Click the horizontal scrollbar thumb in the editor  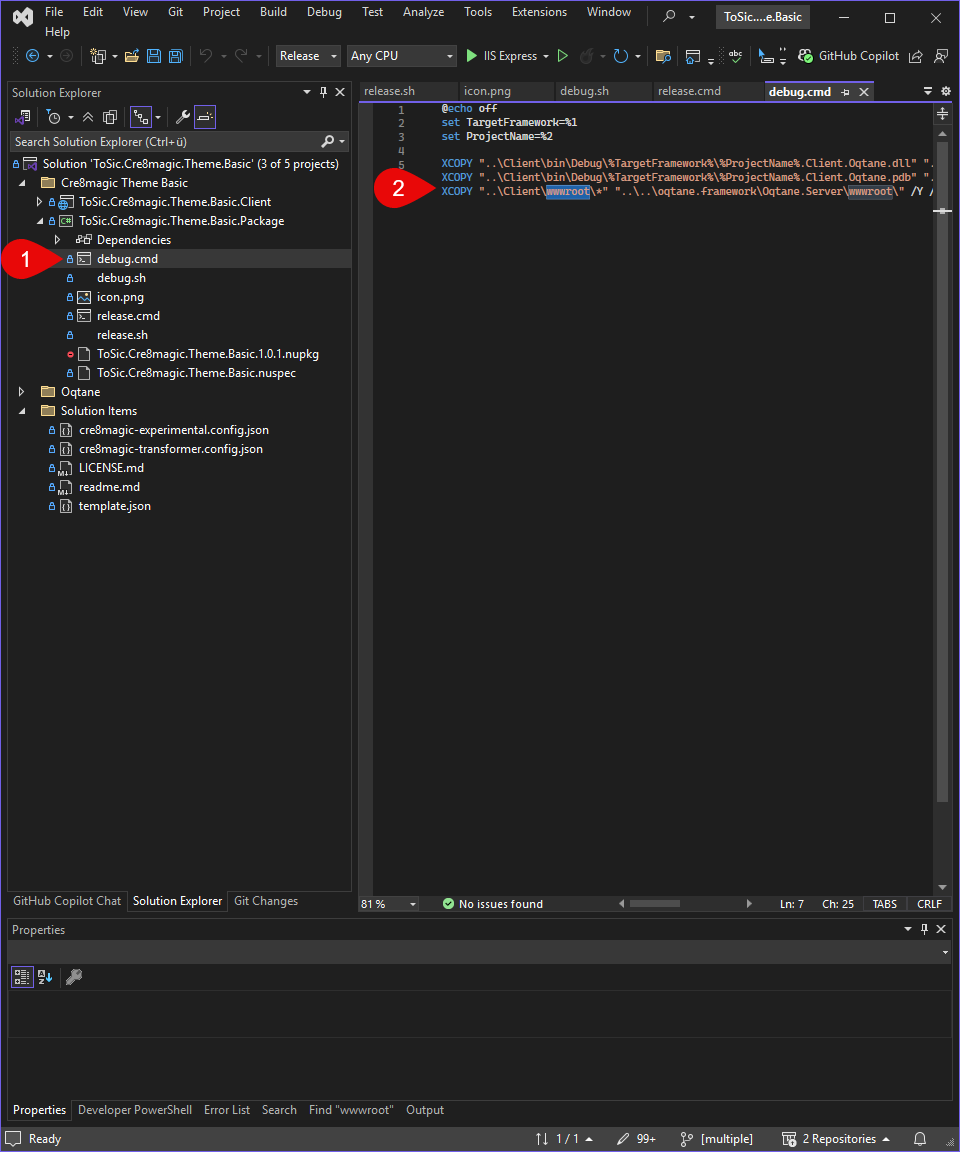[654, 904]
